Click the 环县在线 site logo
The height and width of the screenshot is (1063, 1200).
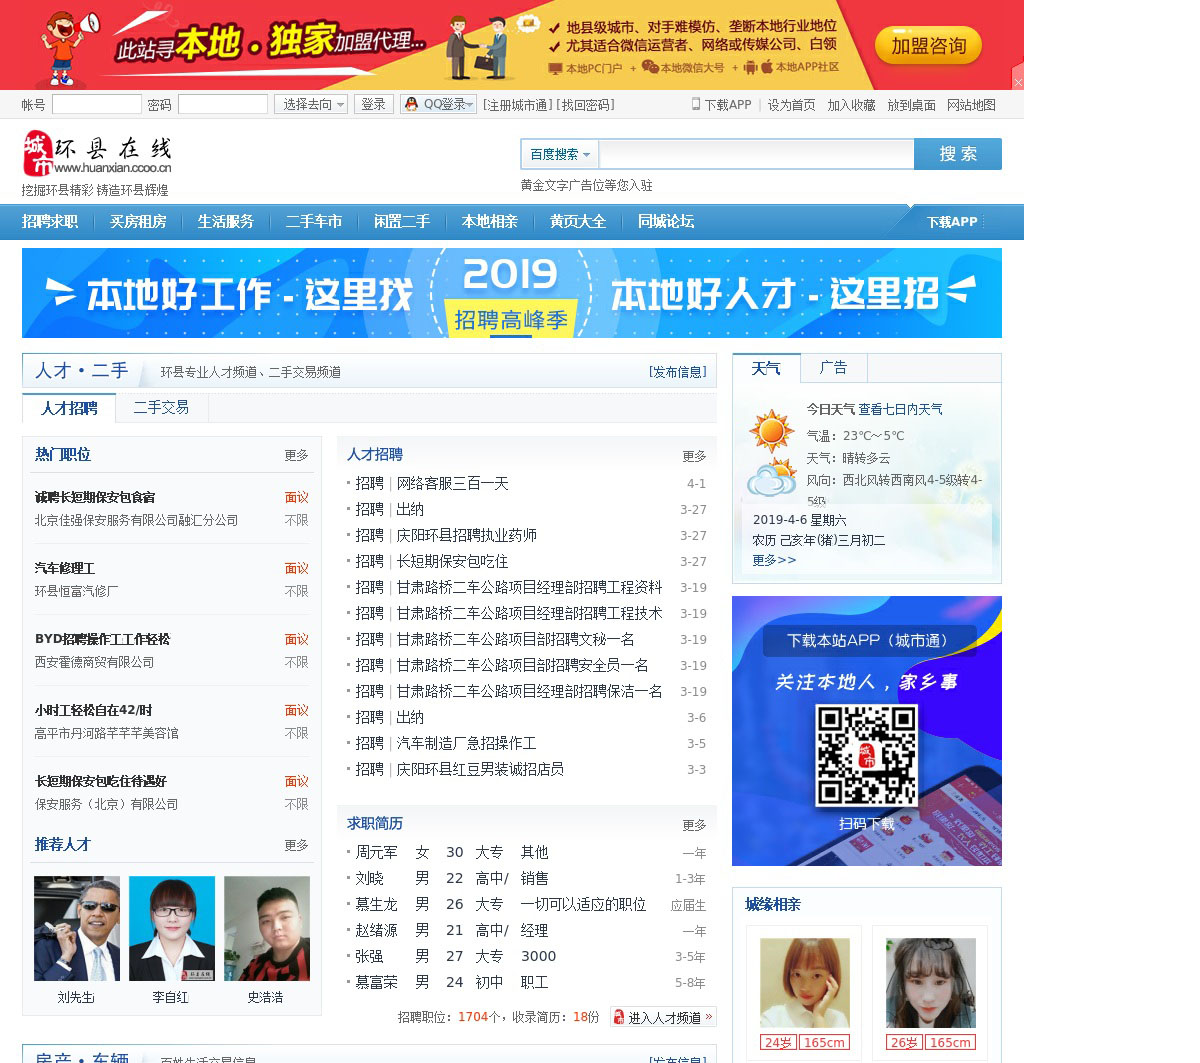[97, 153]
